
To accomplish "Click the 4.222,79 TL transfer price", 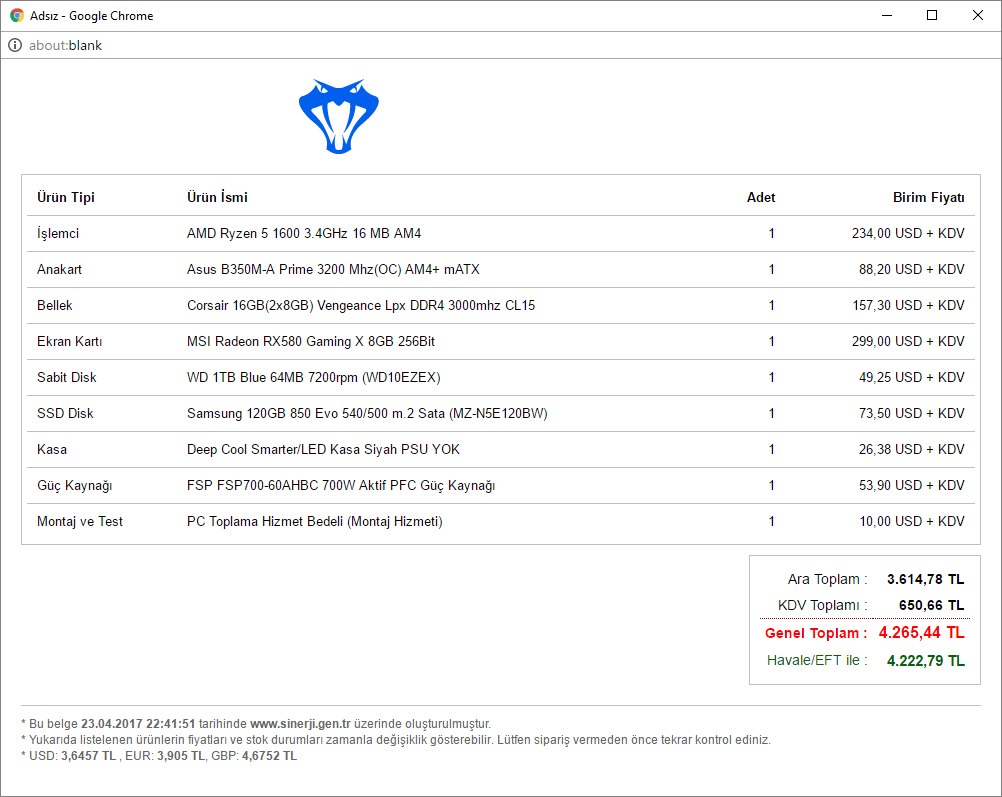I will pos(925,661).
